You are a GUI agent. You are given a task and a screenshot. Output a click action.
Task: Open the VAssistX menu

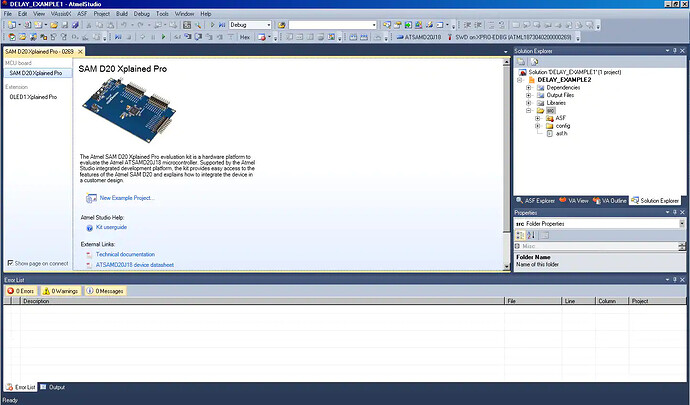tap(61, 14)
